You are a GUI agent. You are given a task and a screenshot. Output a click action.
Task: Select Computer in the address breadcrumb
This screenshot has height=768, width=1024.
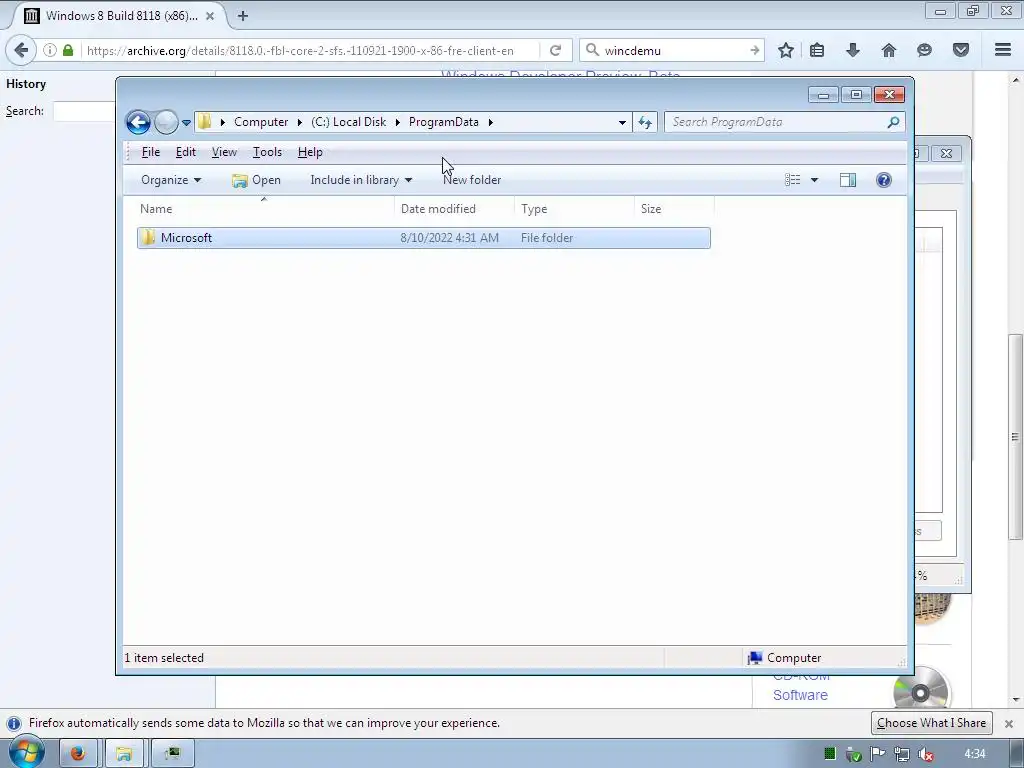tap(261, 122)
